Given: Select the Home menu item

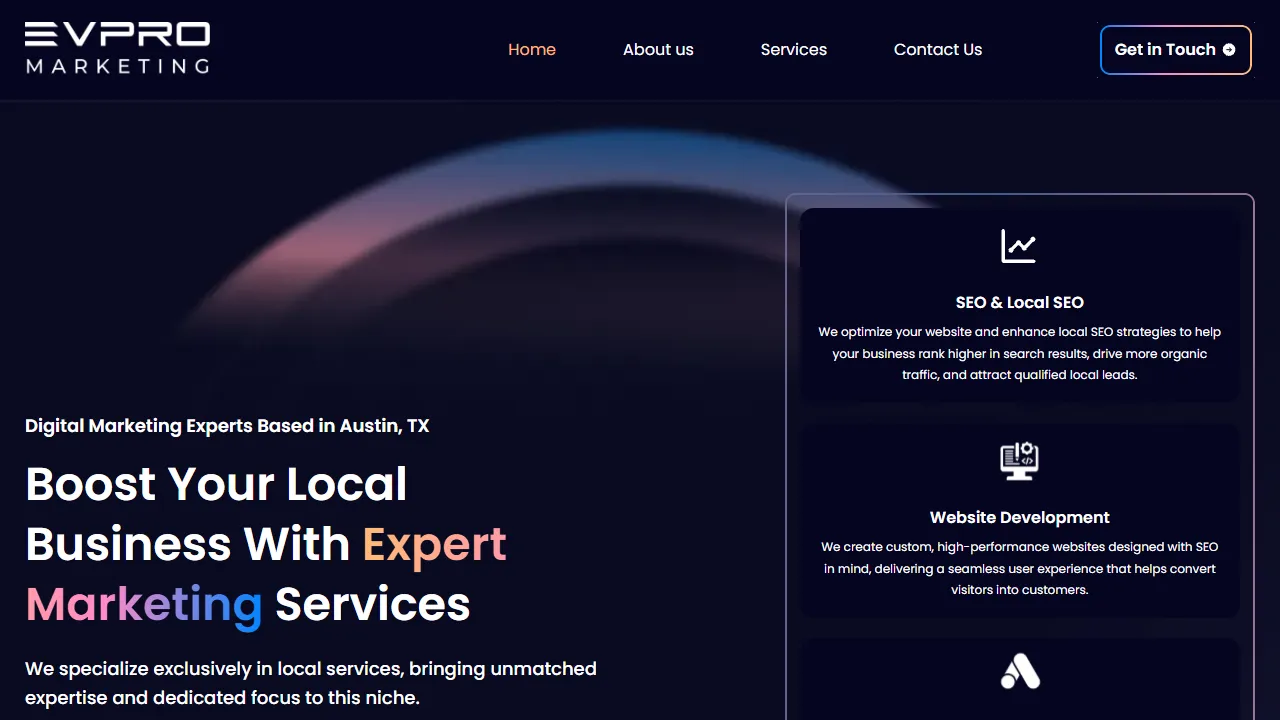Looking at the screenshot, I should (x=531, y=49).
